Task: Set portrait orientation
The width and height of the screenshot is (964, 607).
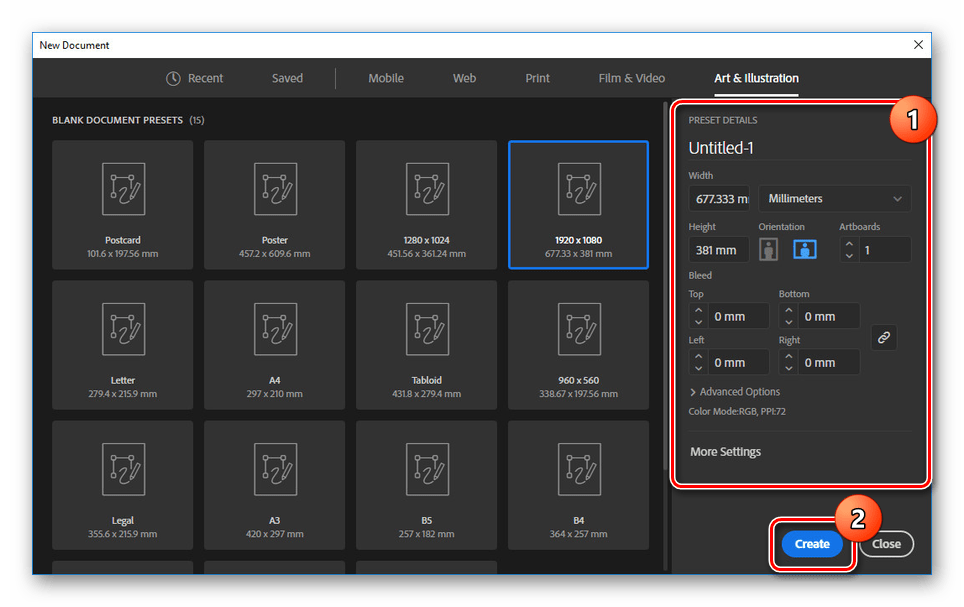Action: click(768, 250)
